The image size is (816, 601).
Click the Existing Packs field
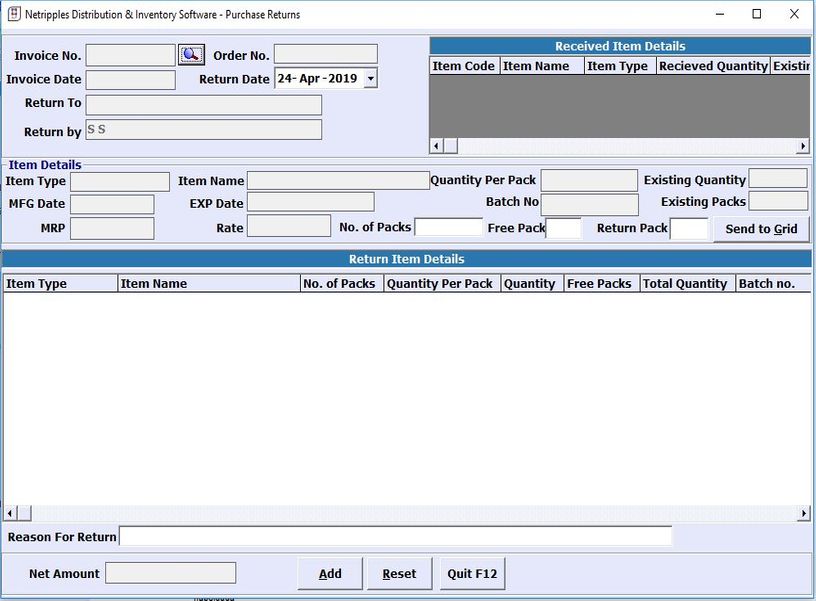779,201
